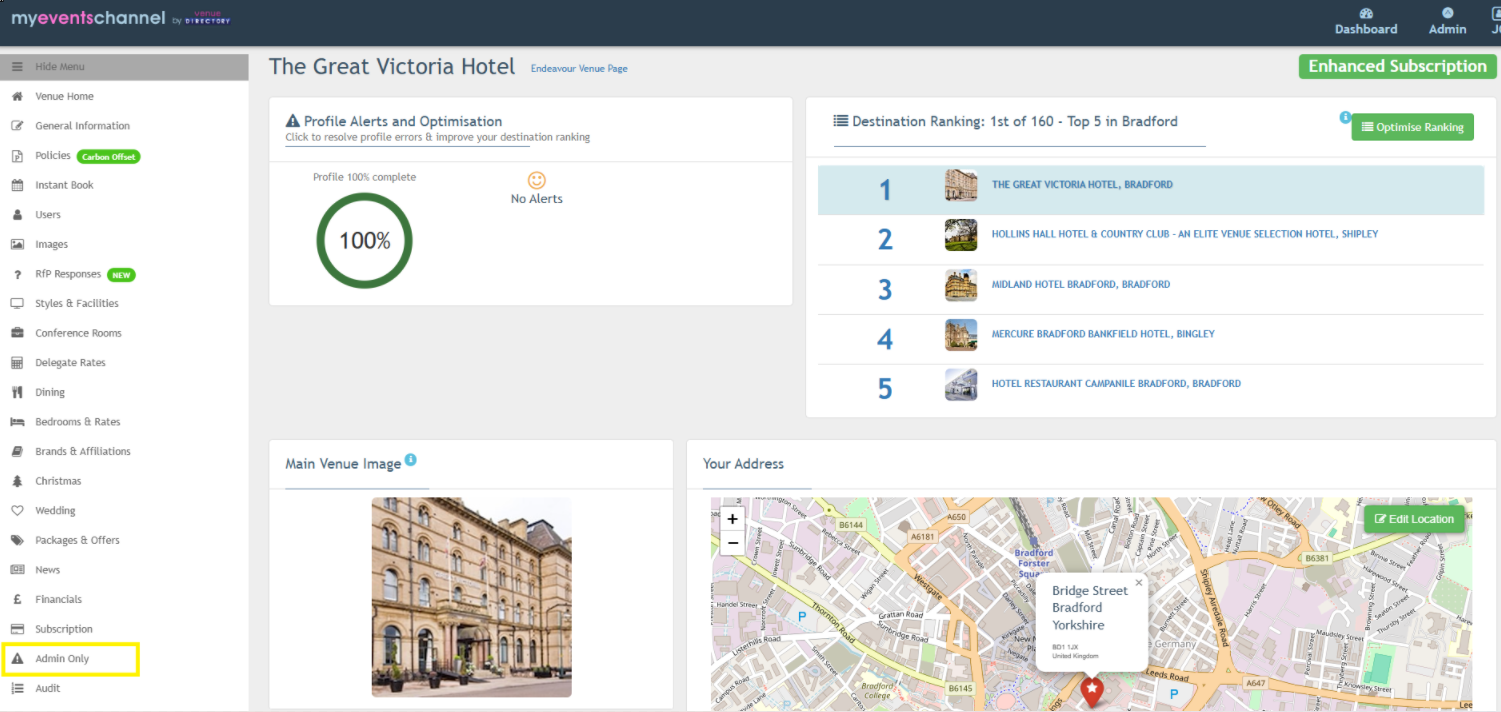Click the red star map marker
The image size is (1501, 712).
click(x=1092, y=690)
